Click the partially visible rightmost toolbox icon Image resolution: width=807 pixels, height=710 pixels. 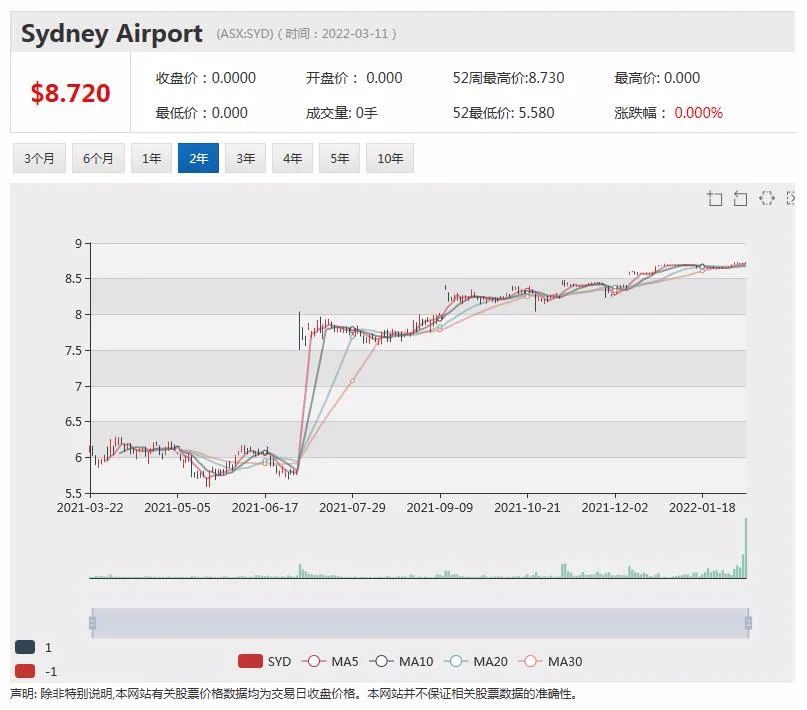point(791,198)
